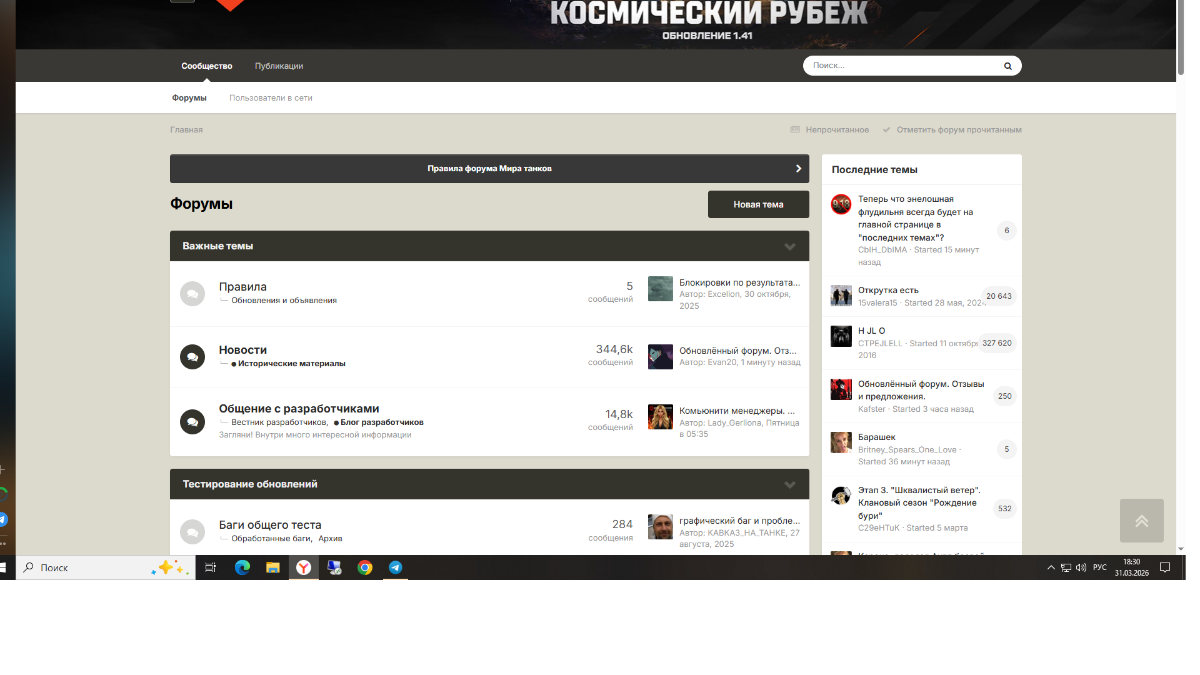Switch to the Сообщество tab
The image size is (1200, 675).
point(207,66)
